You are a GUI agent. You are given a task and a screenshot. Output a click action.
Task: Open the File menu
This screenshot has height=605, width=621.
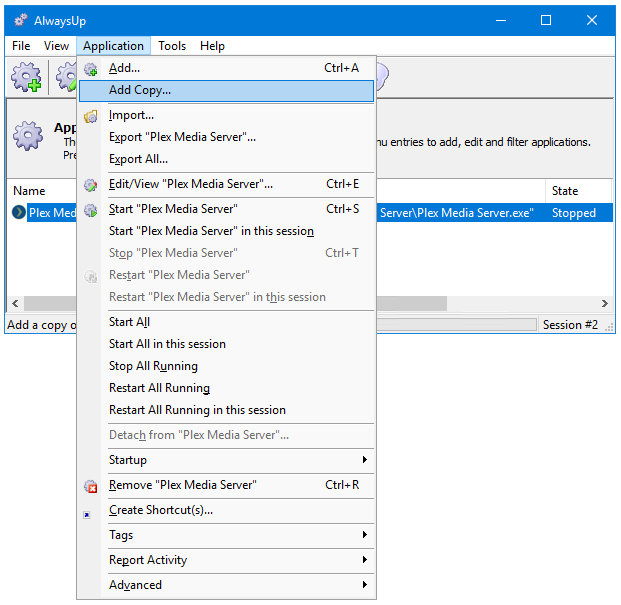tap(21, 46)
